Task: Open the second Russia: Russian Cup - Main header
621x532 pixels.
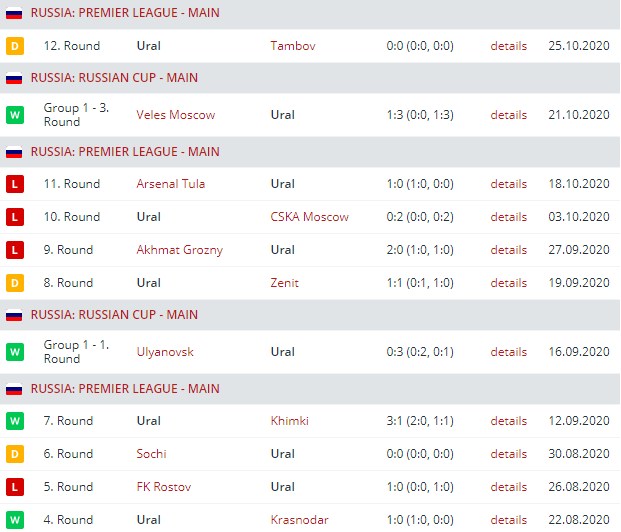Action: click(x=114, y=314)
